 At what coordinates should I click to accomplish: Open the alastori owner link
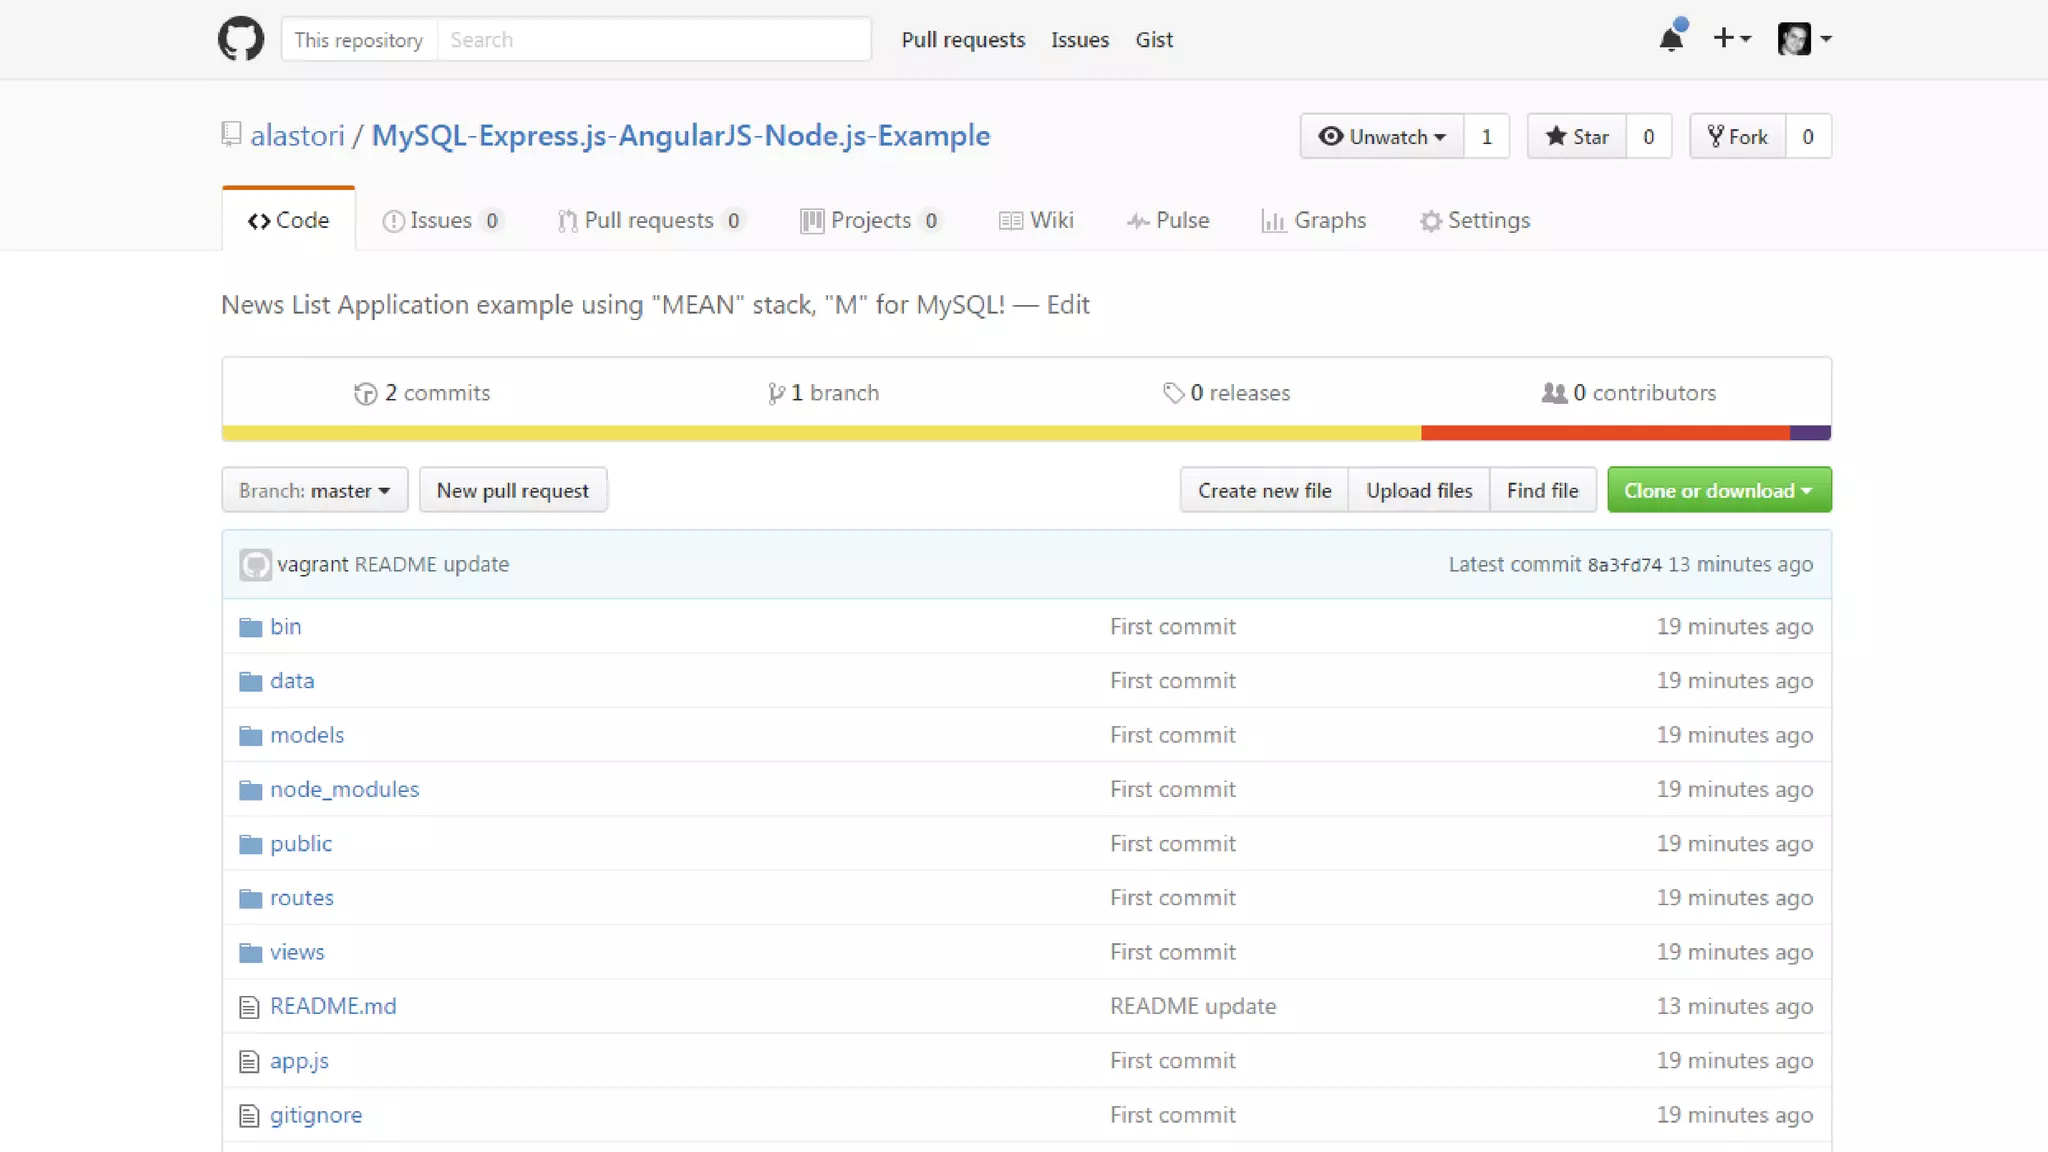[x=297, y=135]
